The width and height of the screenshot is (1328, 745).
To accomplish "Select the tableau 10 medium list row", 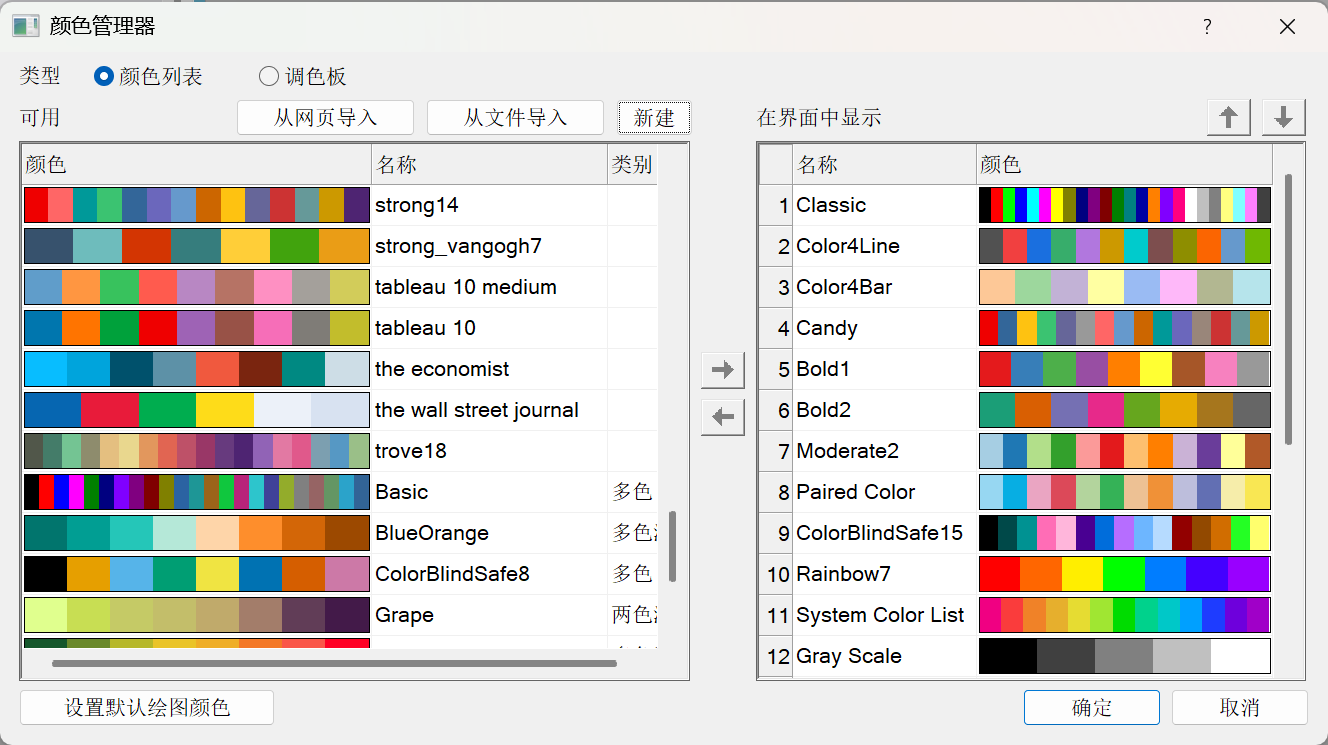I will [x=465, y=287].
